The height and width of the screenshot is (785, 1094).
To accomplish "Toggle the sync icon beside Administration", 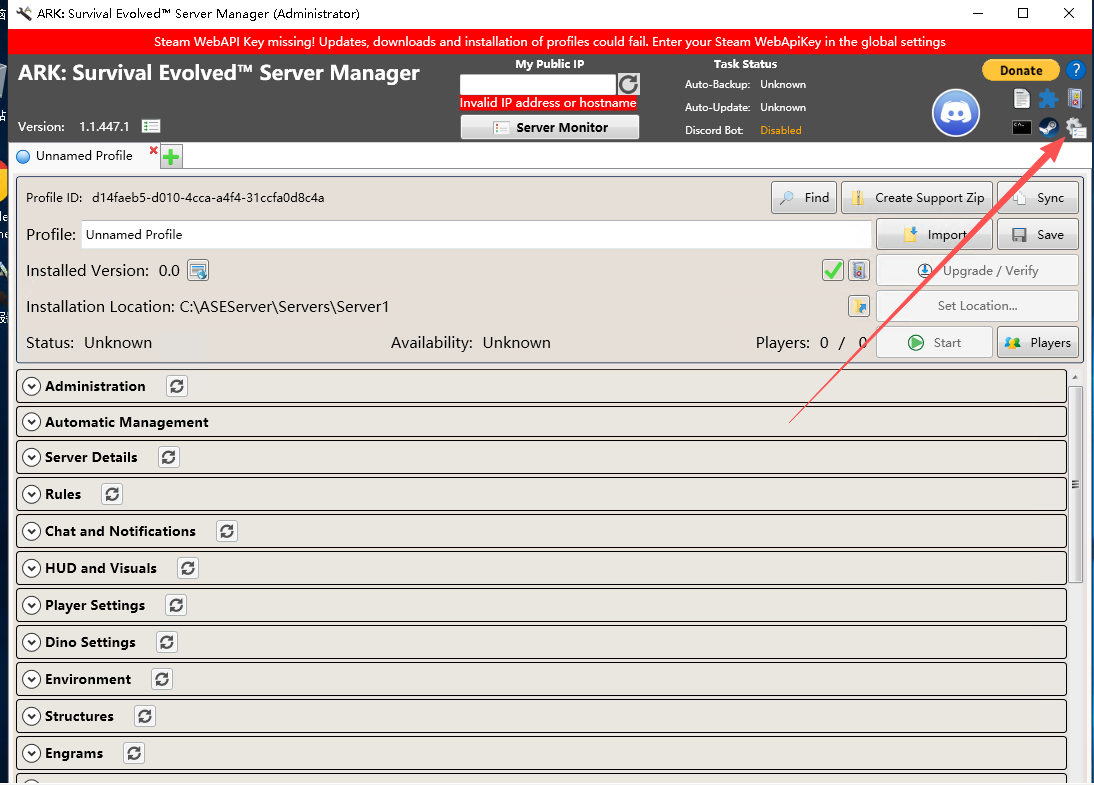I will [177, 386].
